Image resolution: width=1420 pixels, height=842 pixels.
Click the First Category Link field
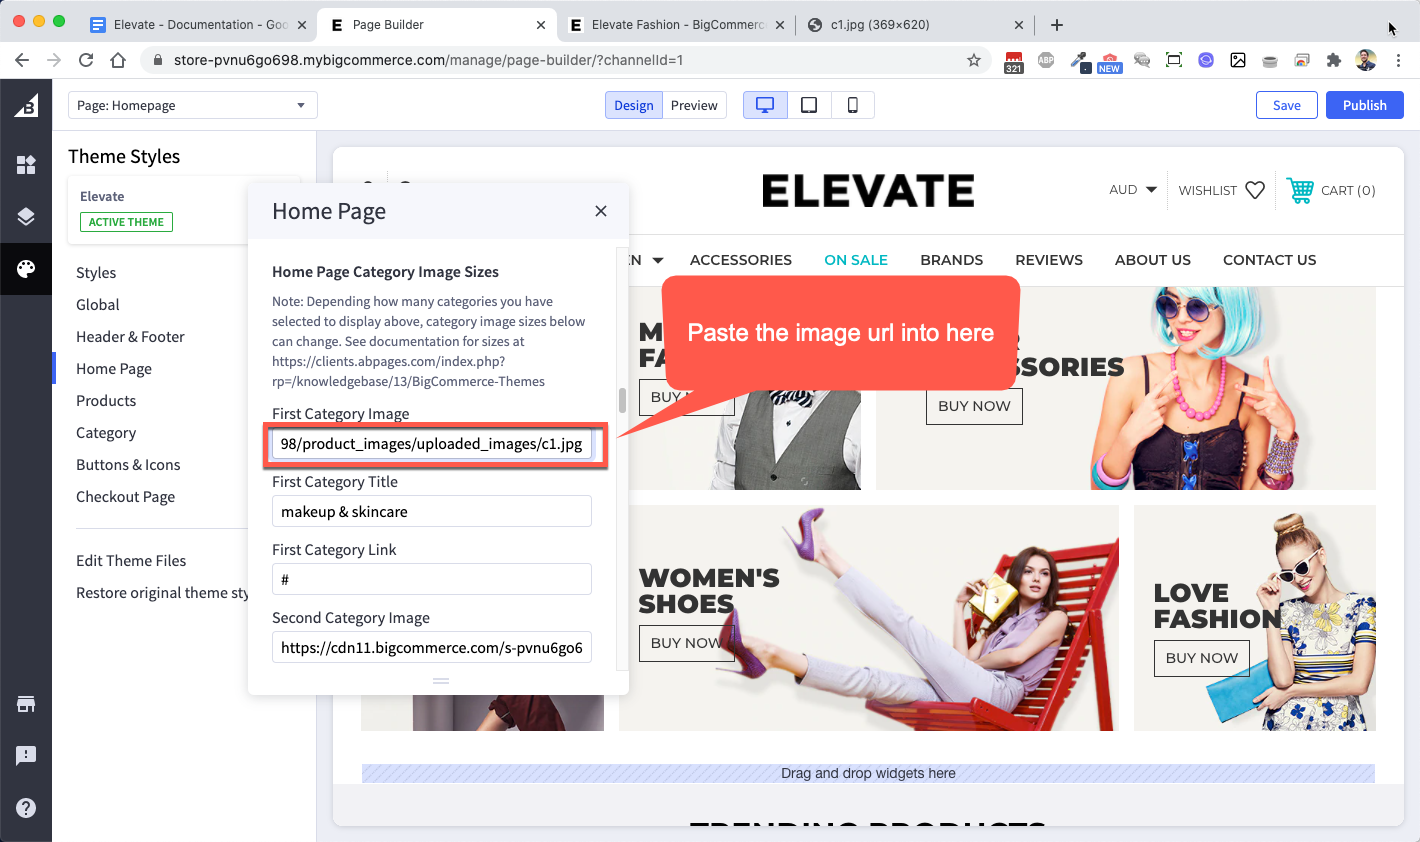click(432, 580)
